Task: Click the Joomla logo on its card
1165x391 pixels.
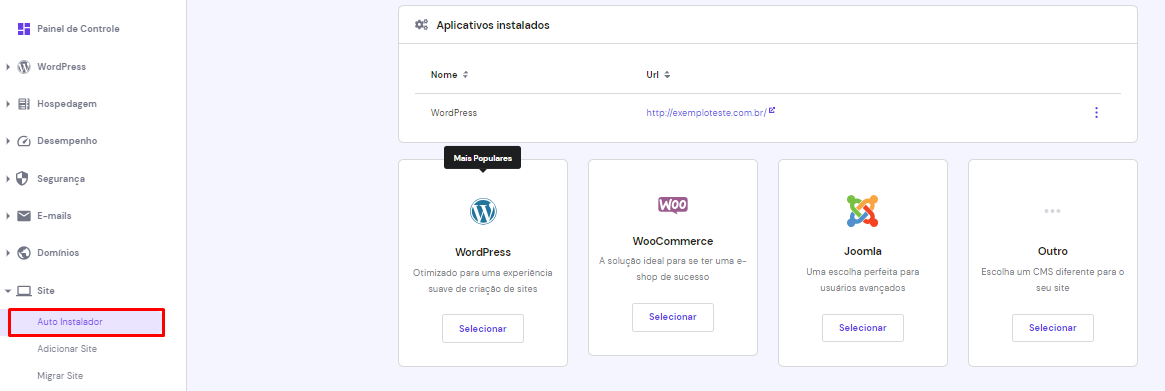Action: [863, 210]
